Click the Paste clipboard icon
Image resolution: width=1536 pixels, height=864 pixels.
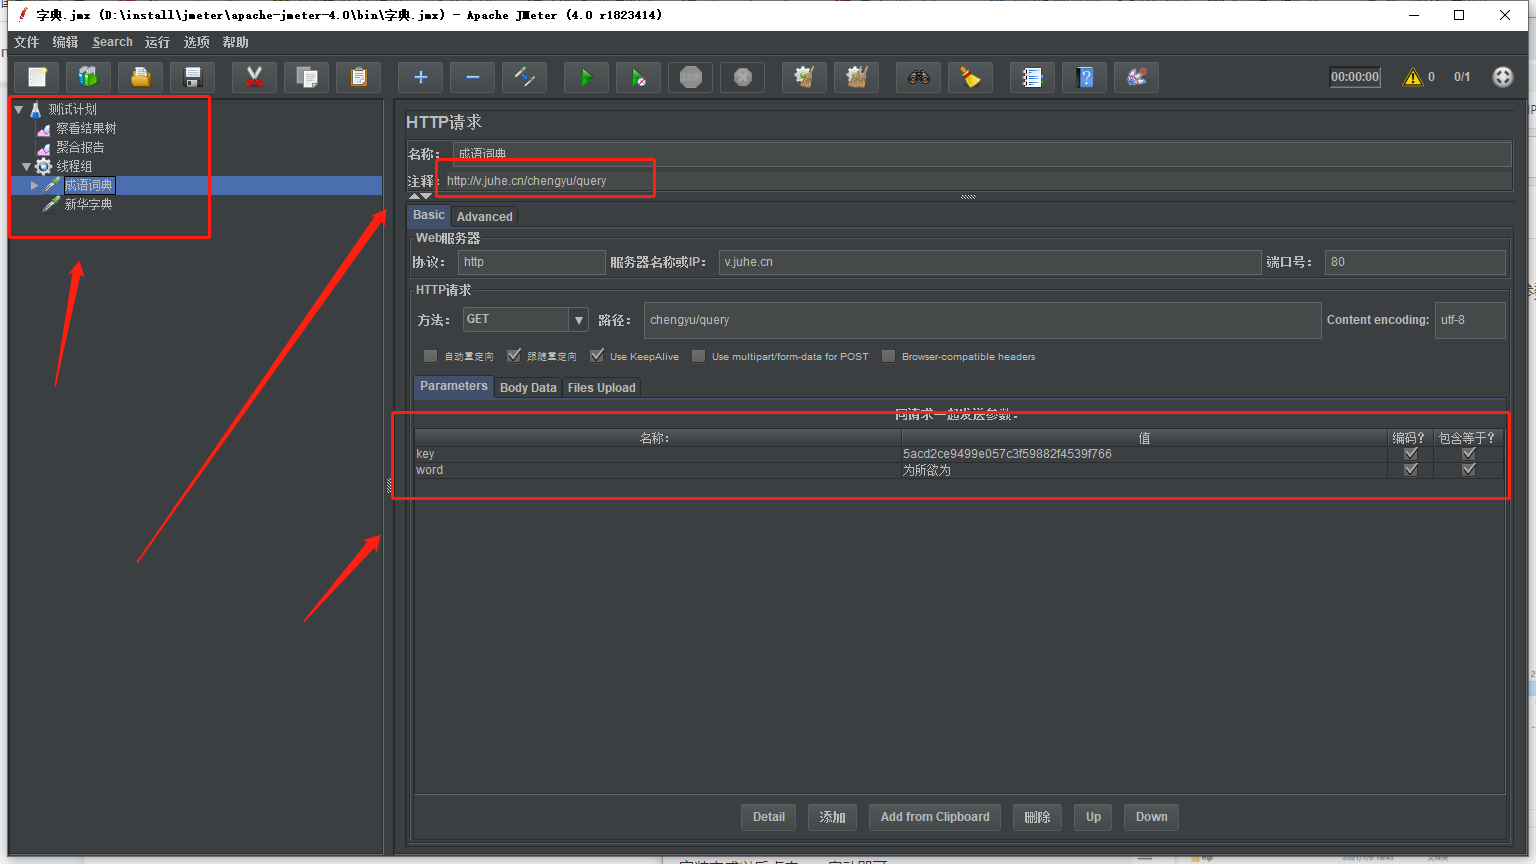tap(359, 77)
